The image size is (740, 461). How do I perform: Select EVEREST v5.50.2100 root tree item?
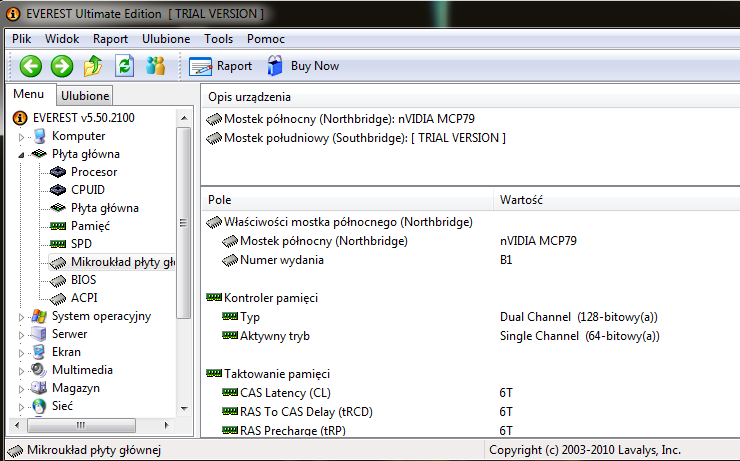click(84, 117)
